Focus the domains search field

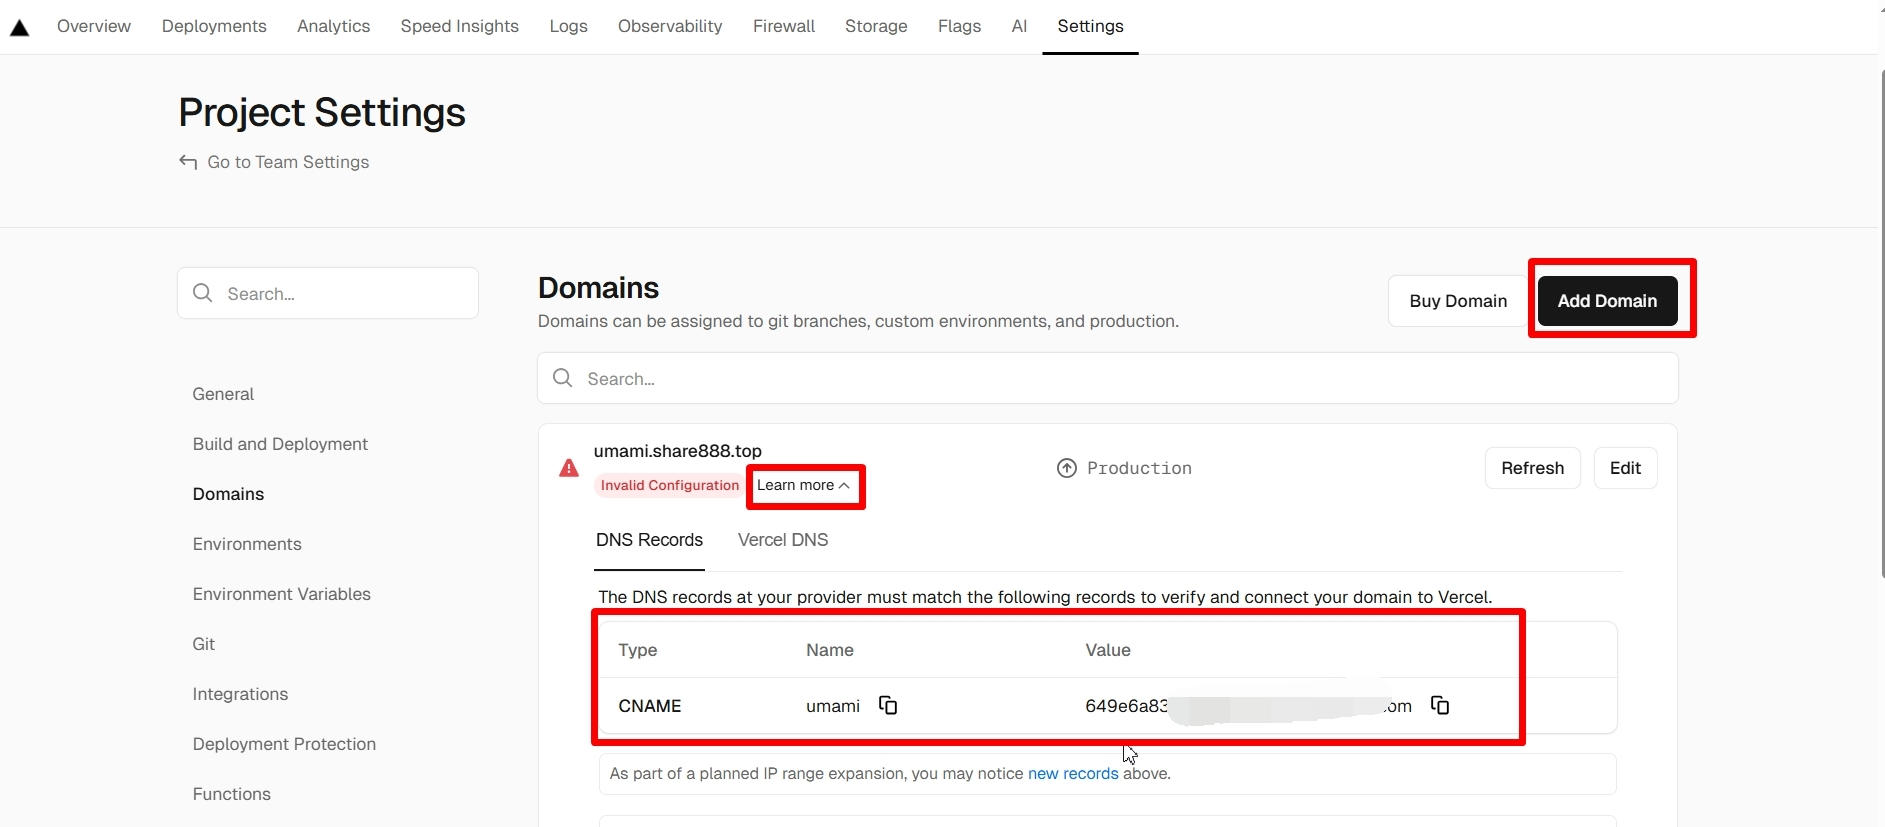[x=1108, y=378]
